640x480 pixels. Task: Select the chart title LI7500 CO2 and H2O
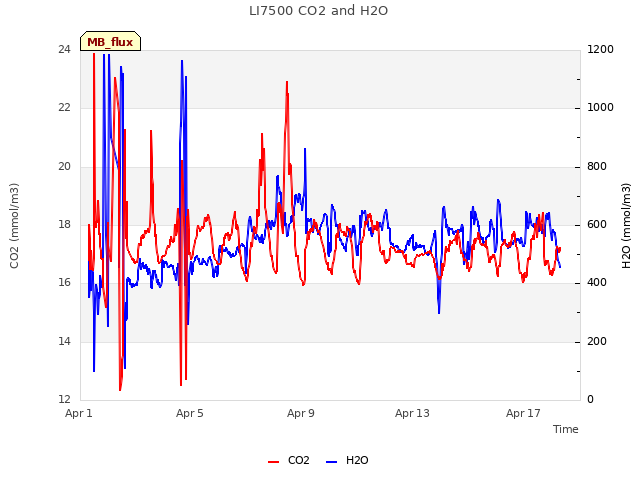pos(318,11)
